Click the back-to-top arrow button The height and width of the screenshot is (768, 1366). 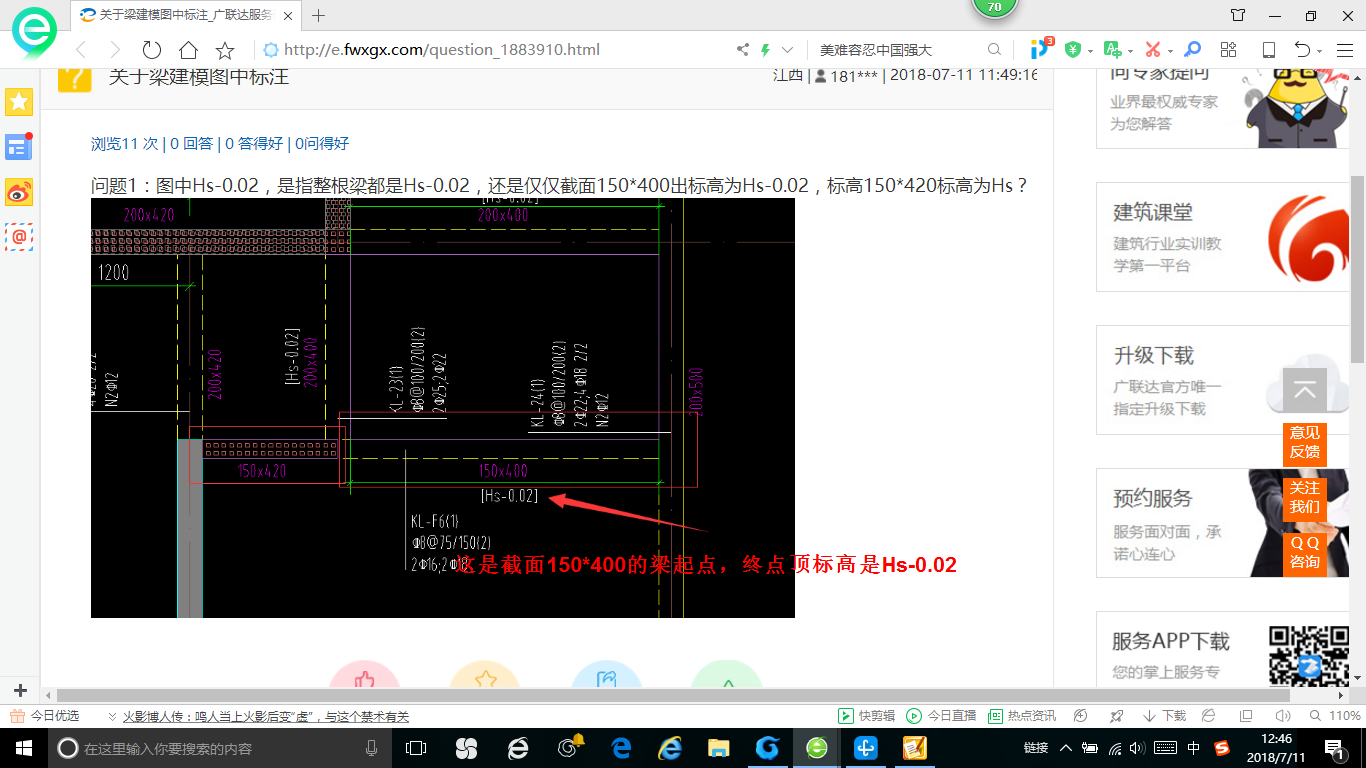pos(1304,391)
